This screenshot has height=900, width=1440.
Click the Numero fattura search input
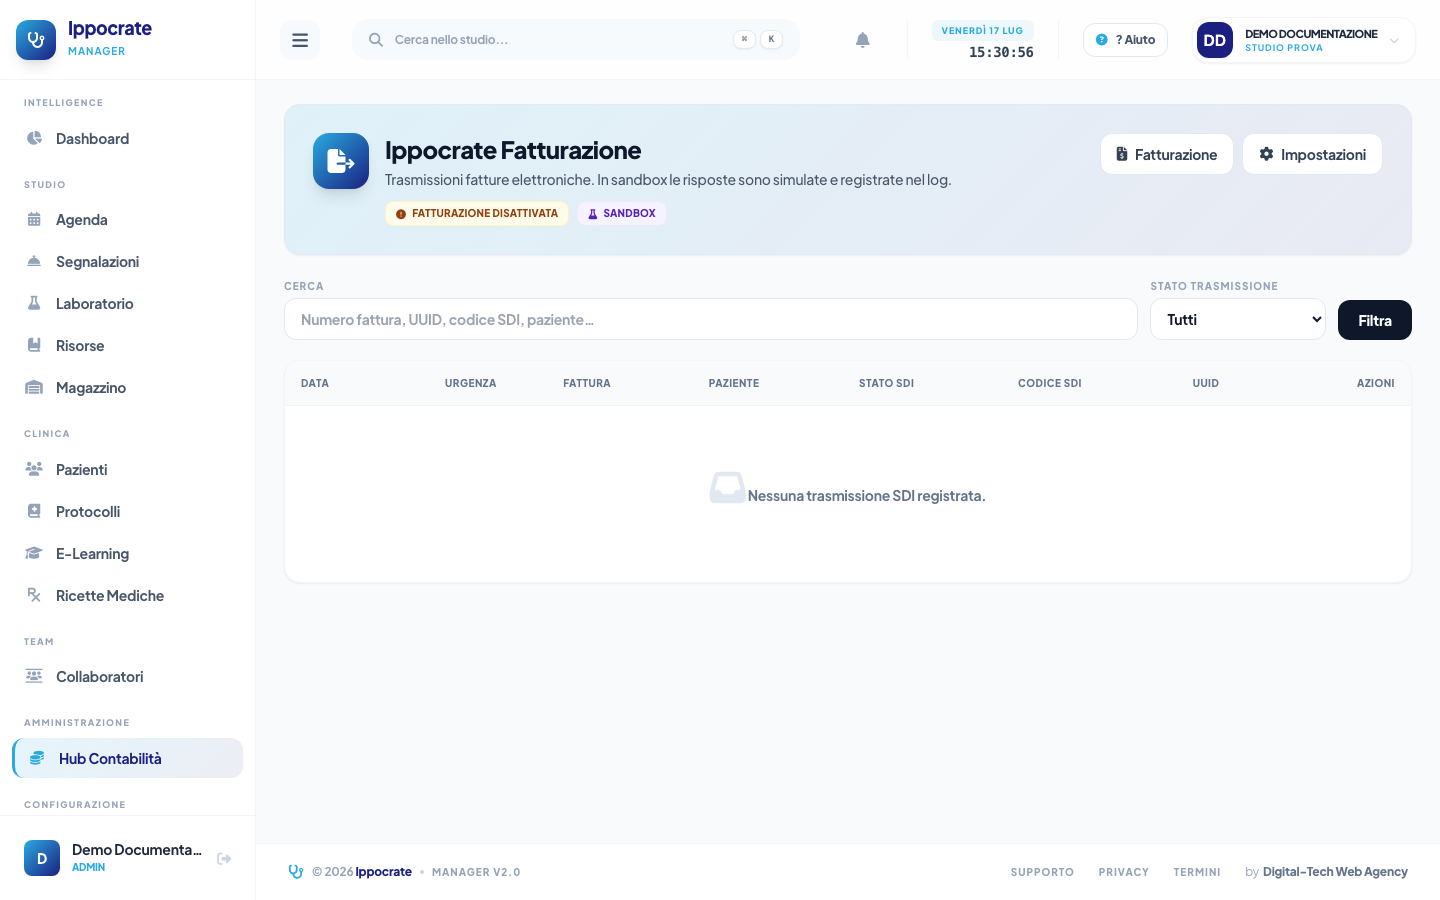pyautogui.click(x=711, y=319)
